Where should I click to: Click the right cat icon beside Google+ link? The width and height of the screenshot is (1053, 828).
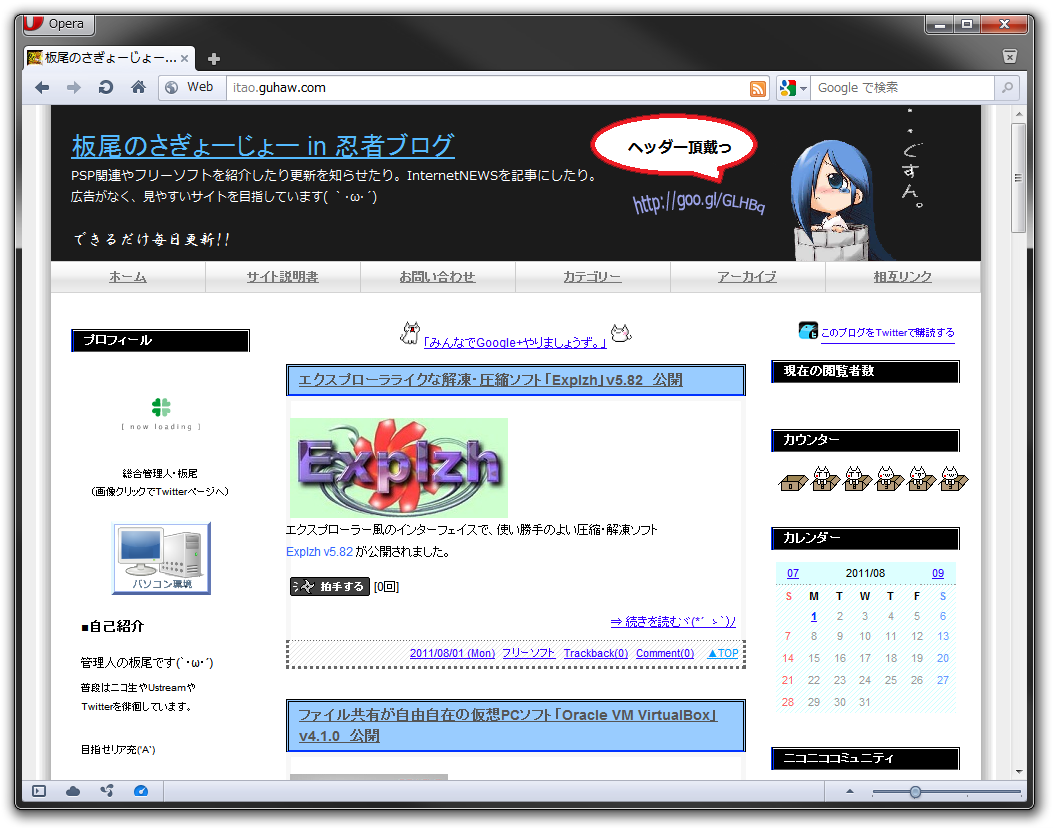(x=621, y=332)
